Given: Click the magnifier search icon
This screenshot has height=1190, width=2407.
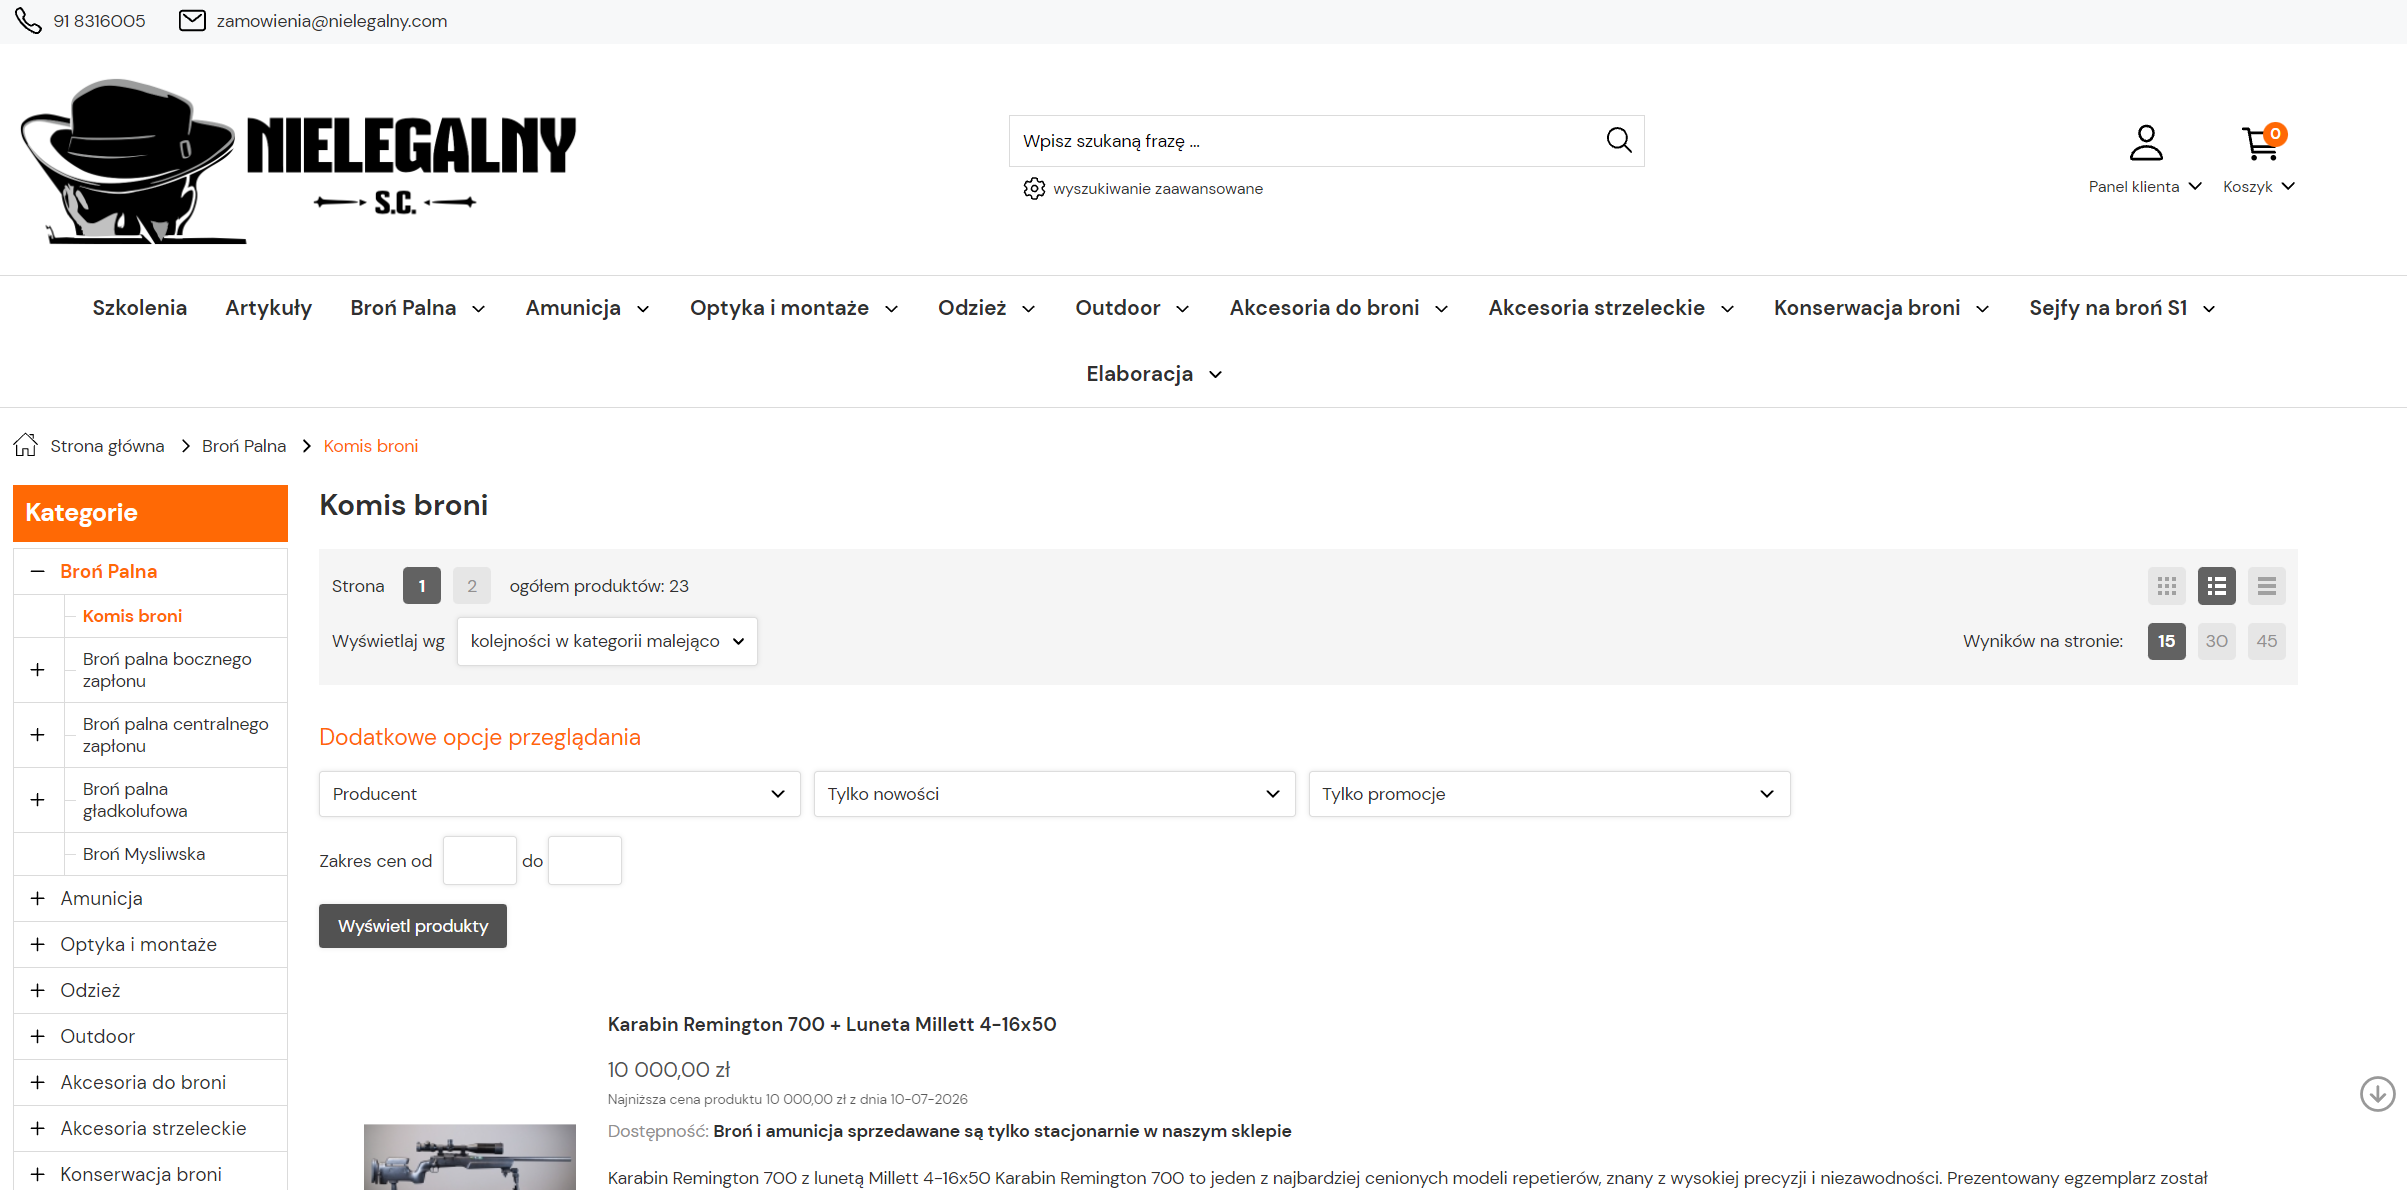Looking at the screenshot, I should click(1619, 140).
